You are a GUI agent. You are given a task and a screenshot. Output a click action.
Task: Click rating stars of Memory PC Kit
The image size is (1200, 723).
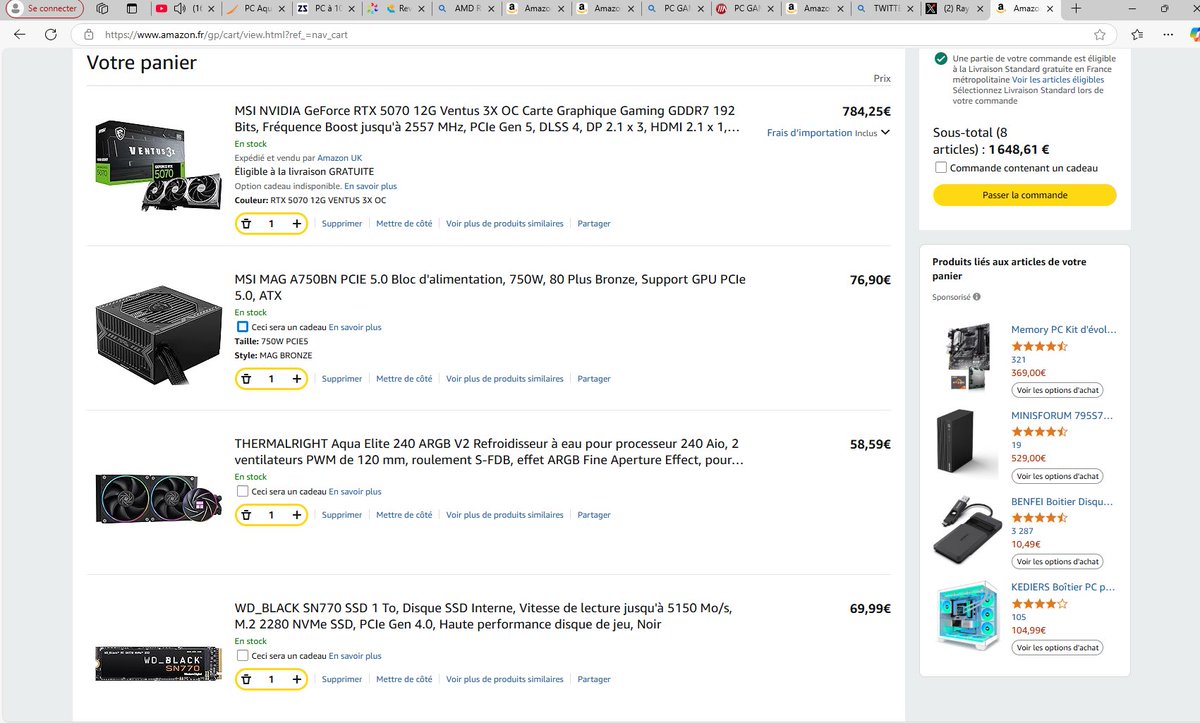1040,346
